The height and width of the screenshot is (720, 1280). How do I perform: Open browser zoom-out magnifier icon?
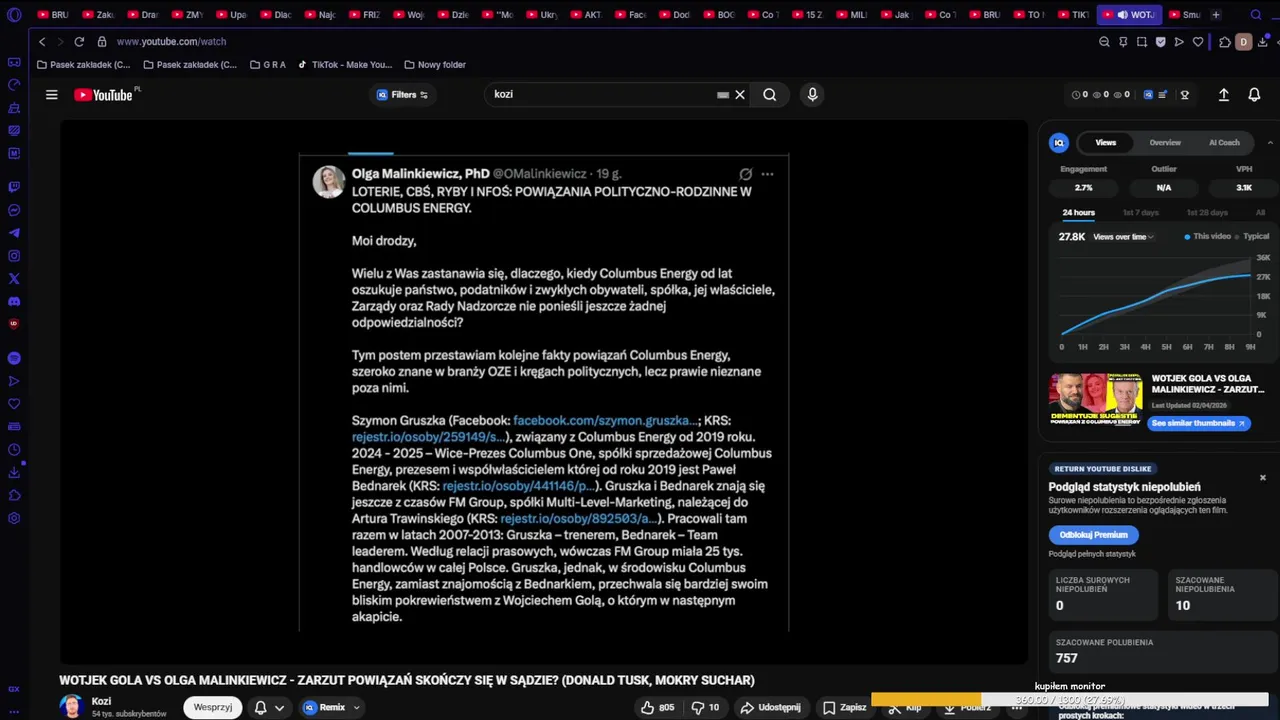1104,42
